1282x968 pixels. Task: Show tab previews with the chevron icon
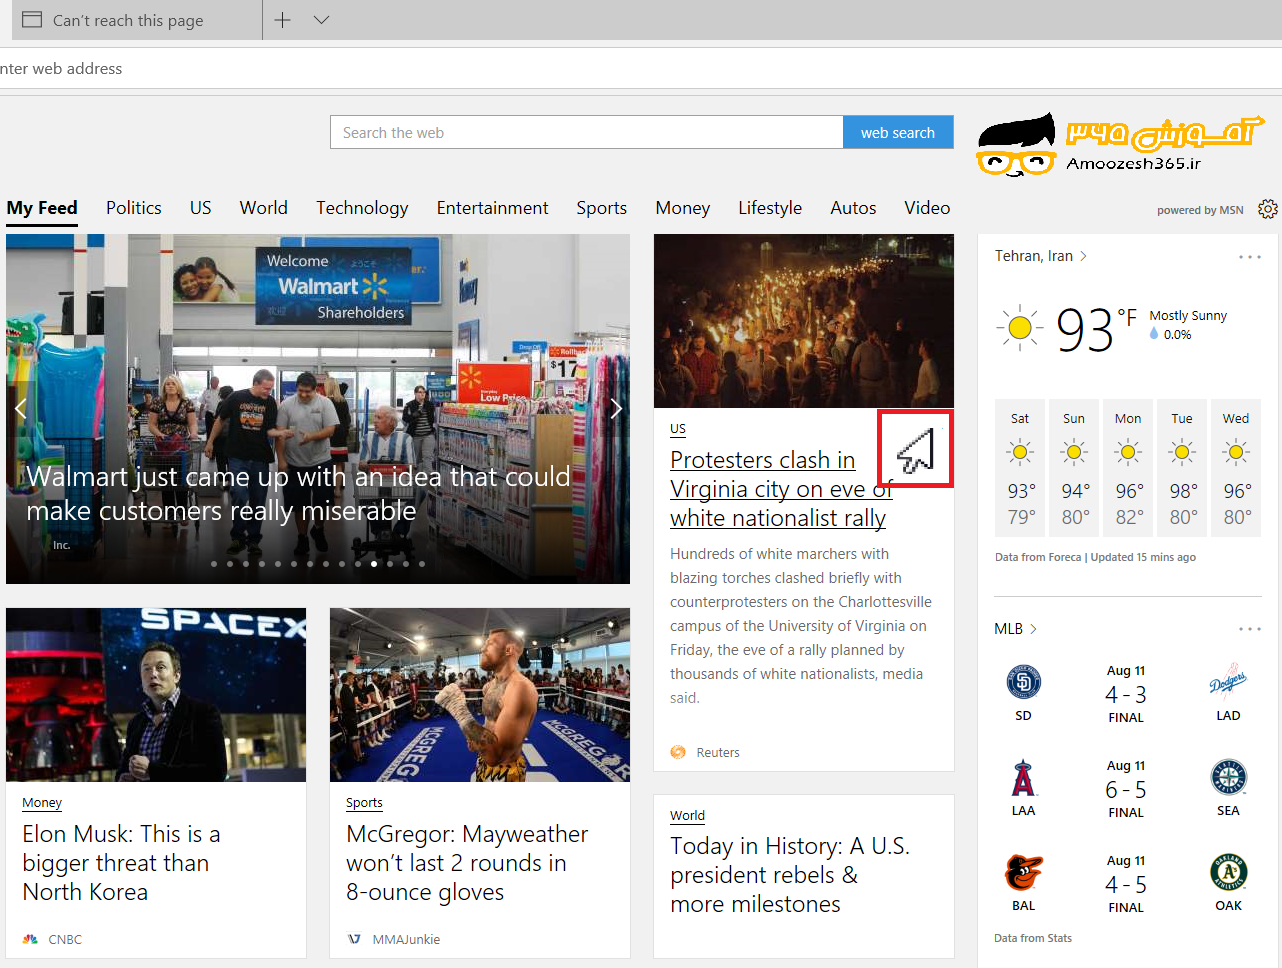pos(321,20)
